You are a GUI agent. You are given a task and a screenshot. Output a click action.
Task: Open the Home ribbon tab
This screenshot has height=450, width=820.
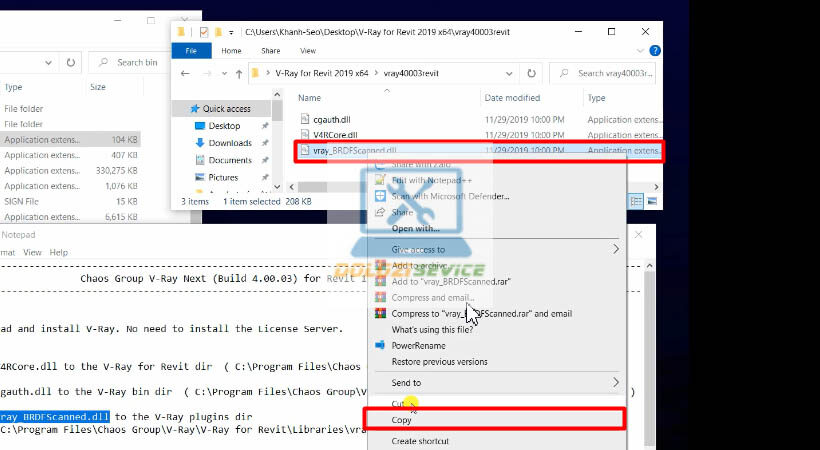231,50
